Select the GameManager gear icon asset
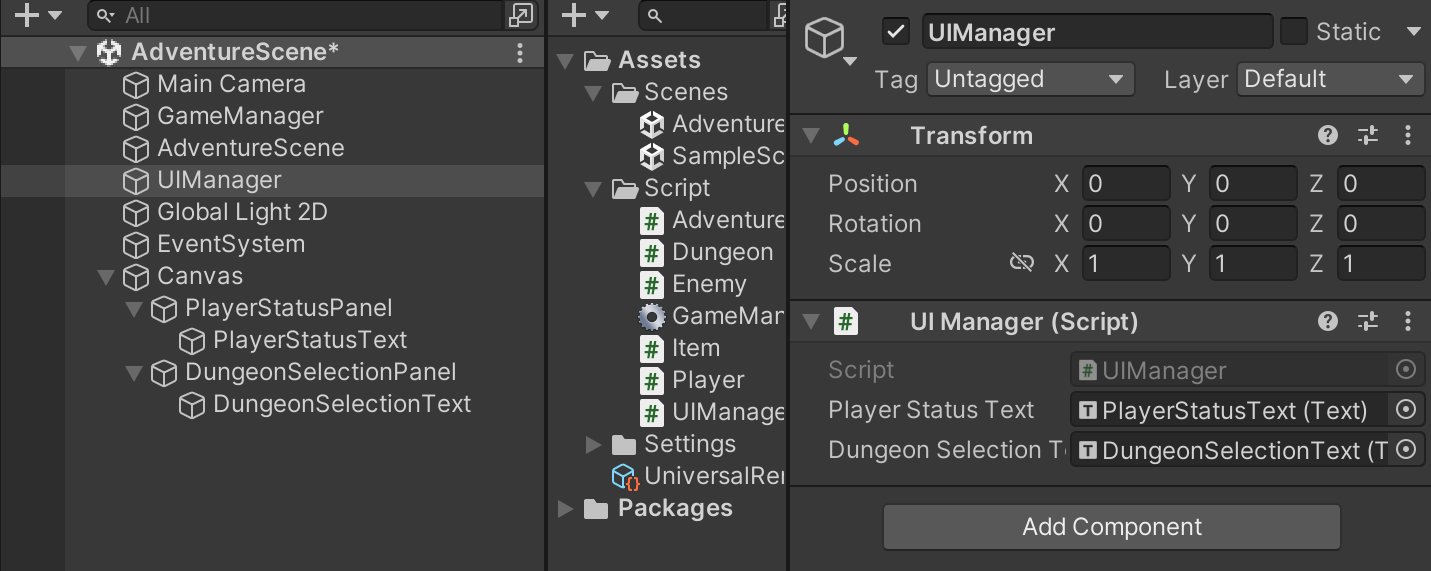Viewport: 1431px width, 571px height. coord(652,317)
